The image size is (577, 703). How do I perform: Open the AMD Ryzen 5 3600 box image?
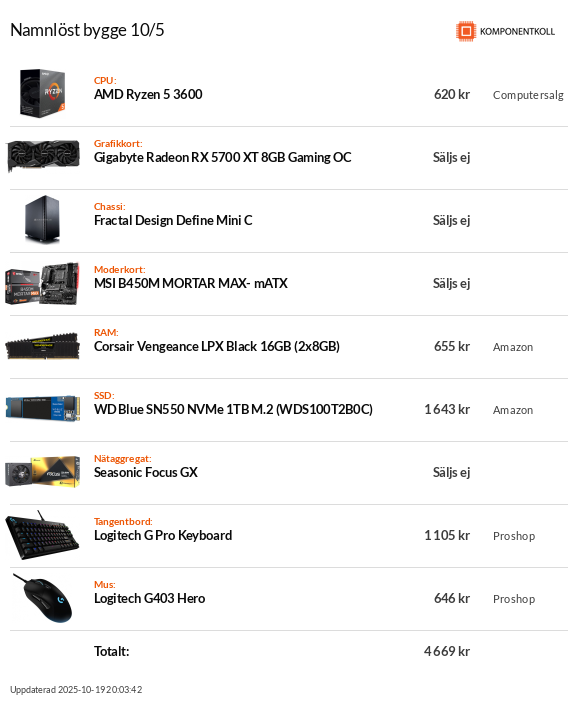(43, 93)
